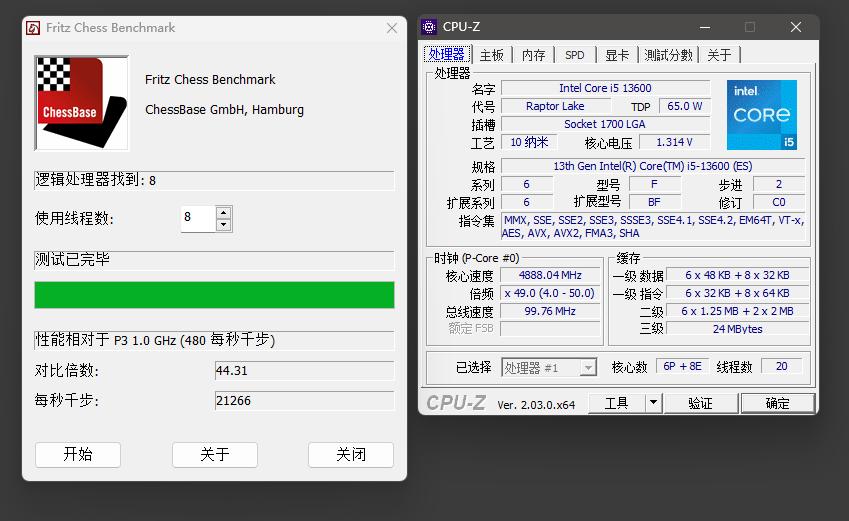Close the Fritz Chess Benchmark window
Screen dimensions: 849x521
(x=392, y=28)
